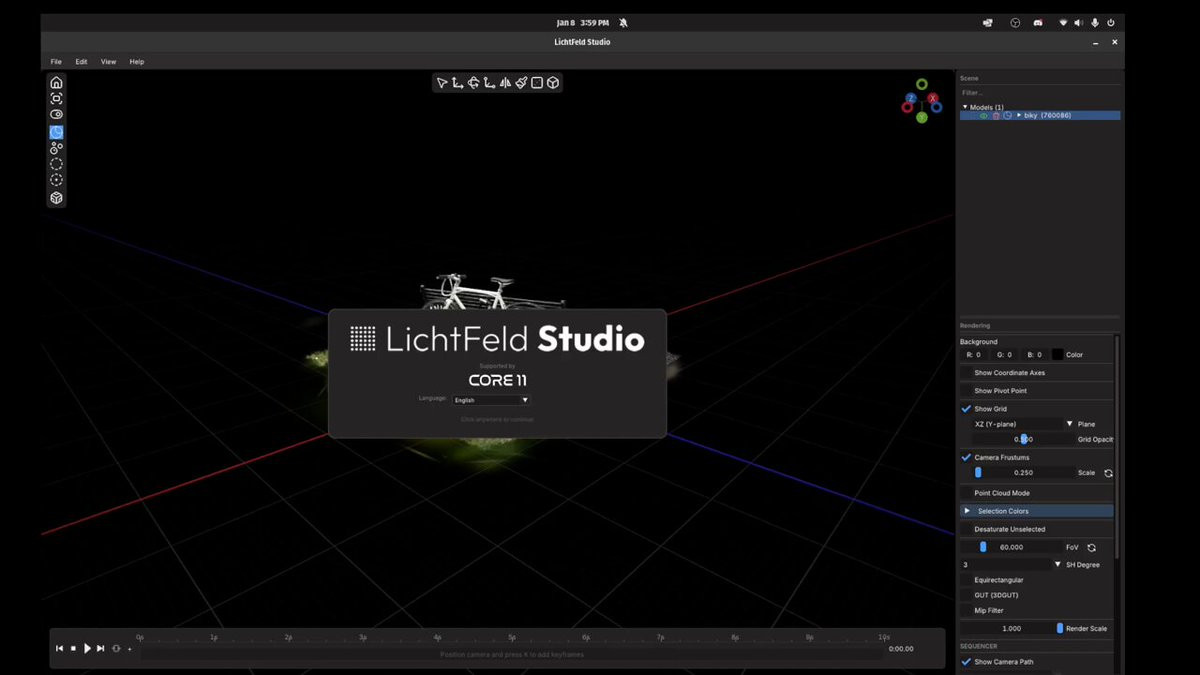The height and width of the screenshot is (675, 1200).
Task: Open the File menu
Action: [56, 62]
